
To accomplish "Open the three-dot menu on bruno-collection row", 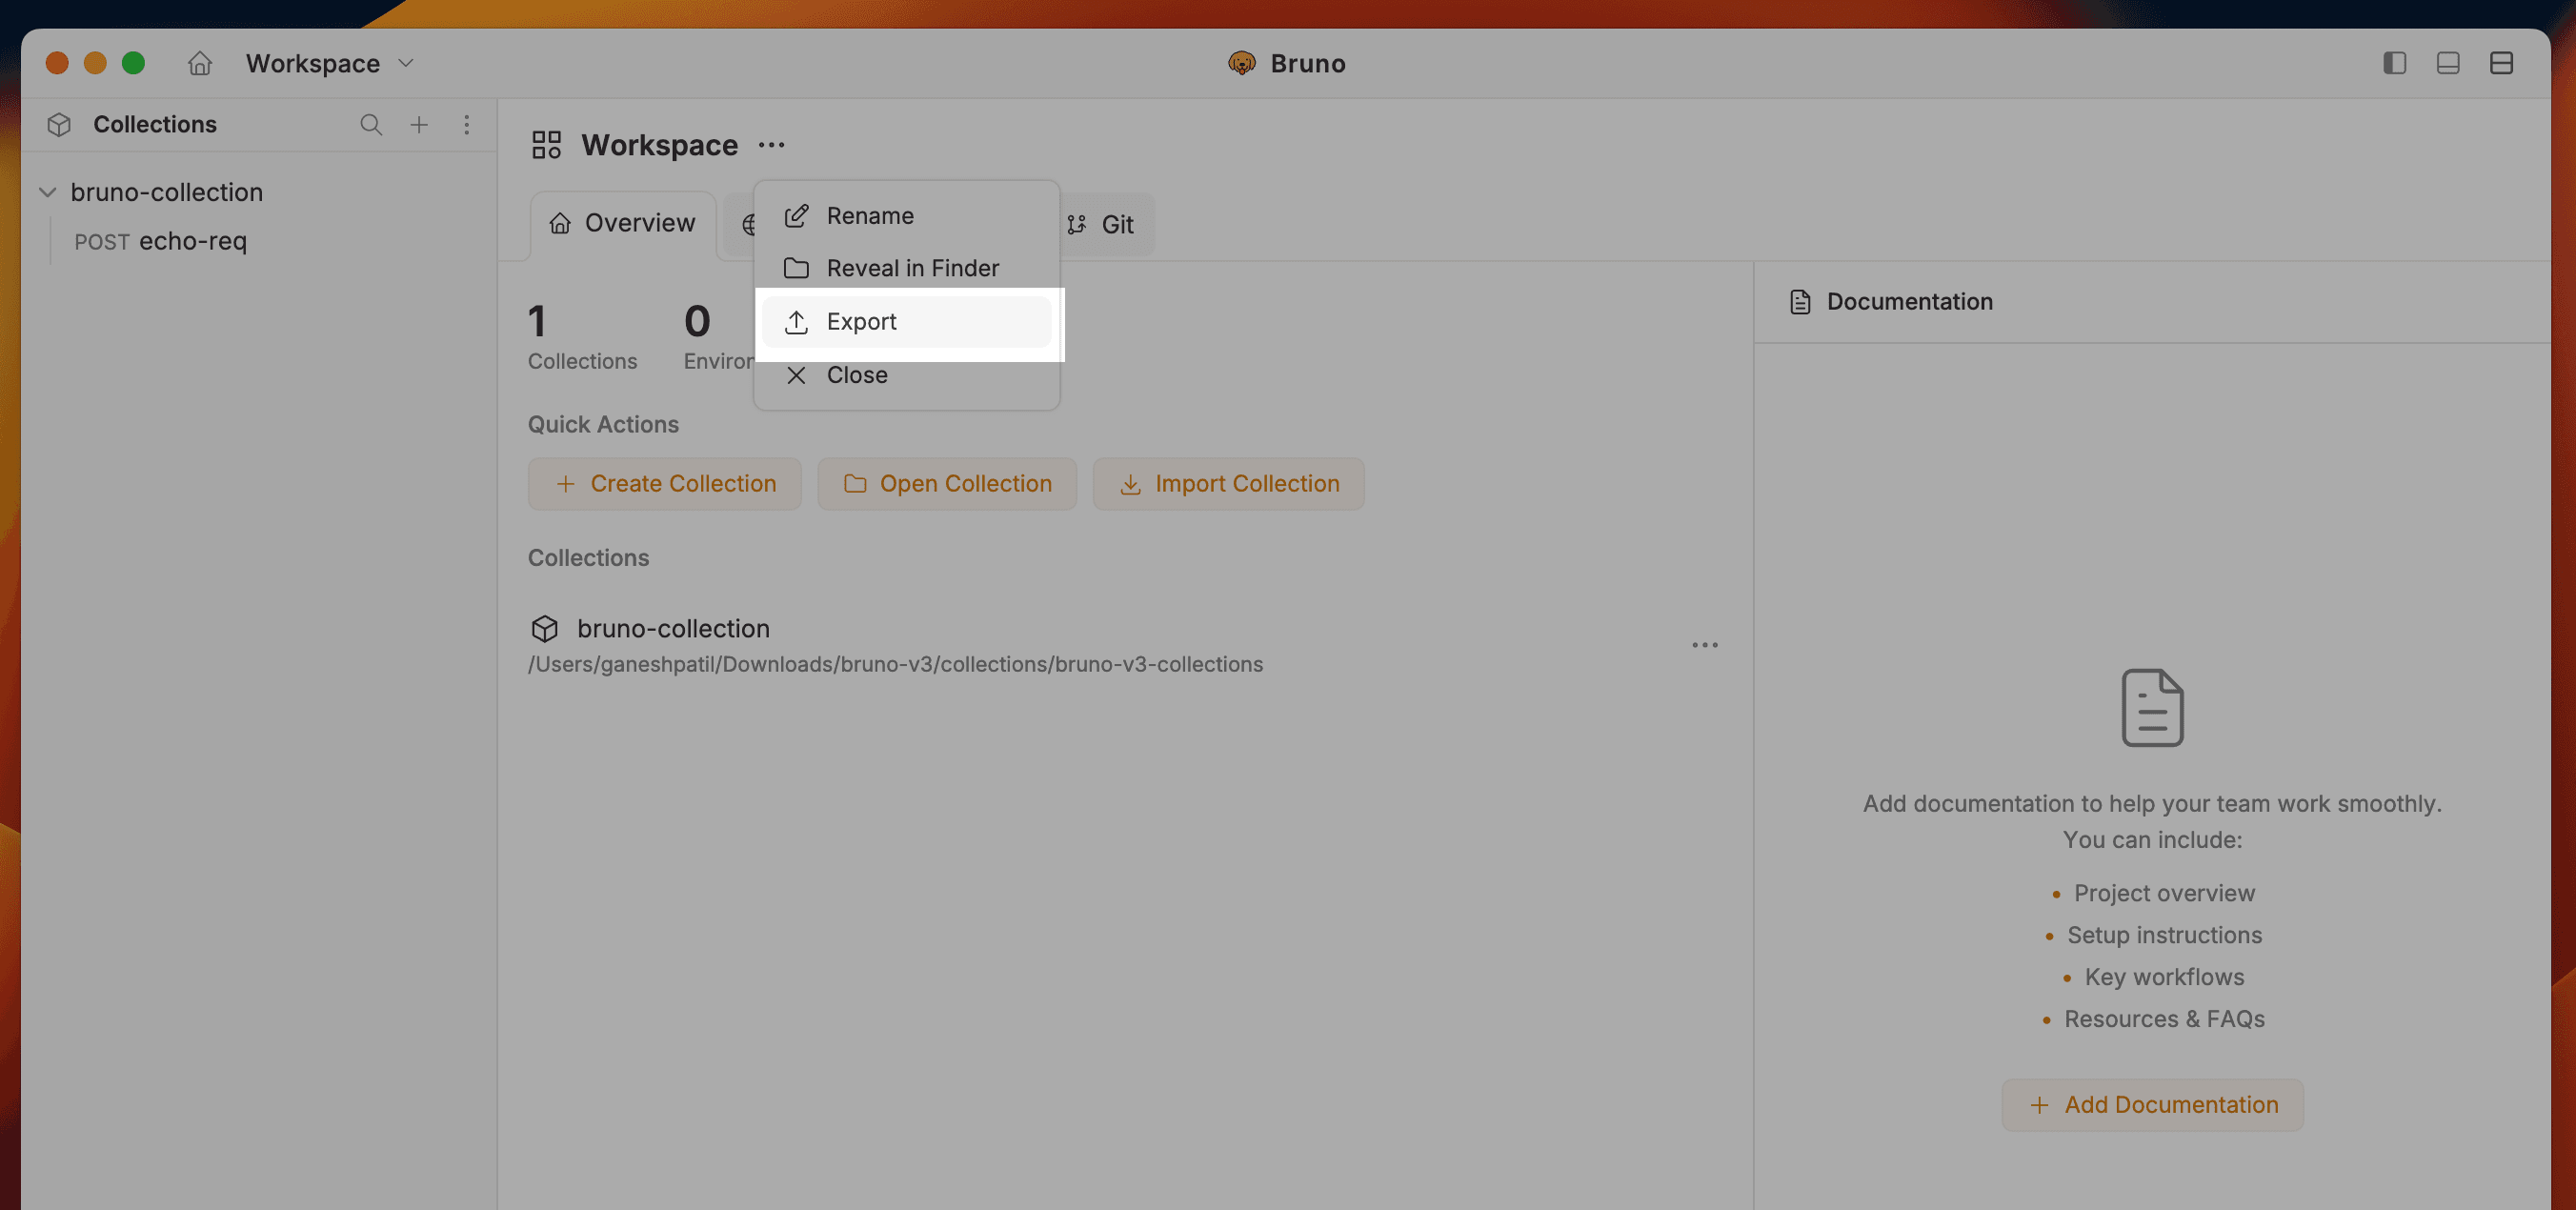I will (x=1704, y=645).
